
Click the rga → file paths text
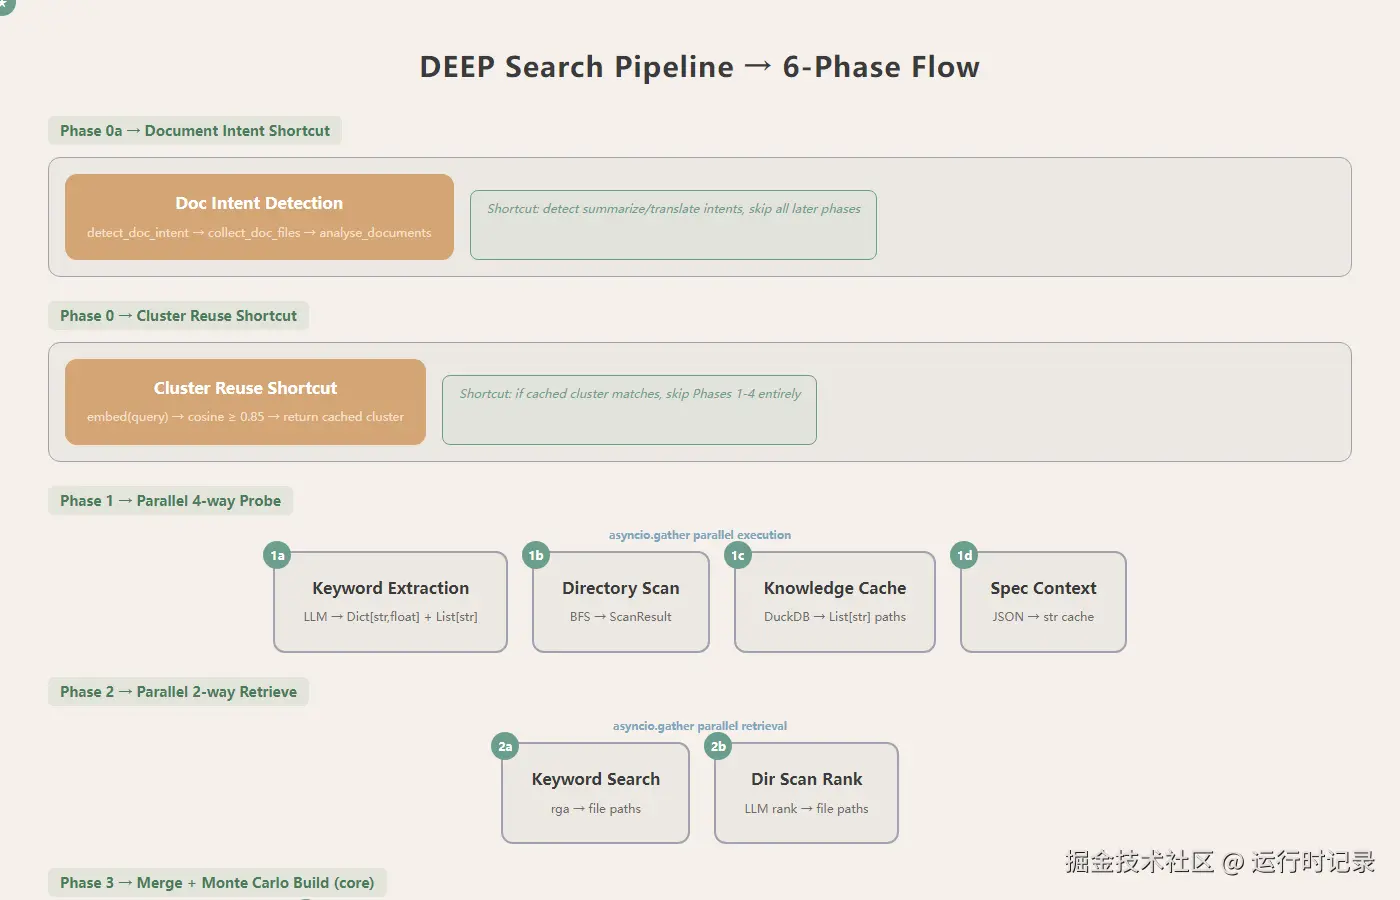[595, 809]
